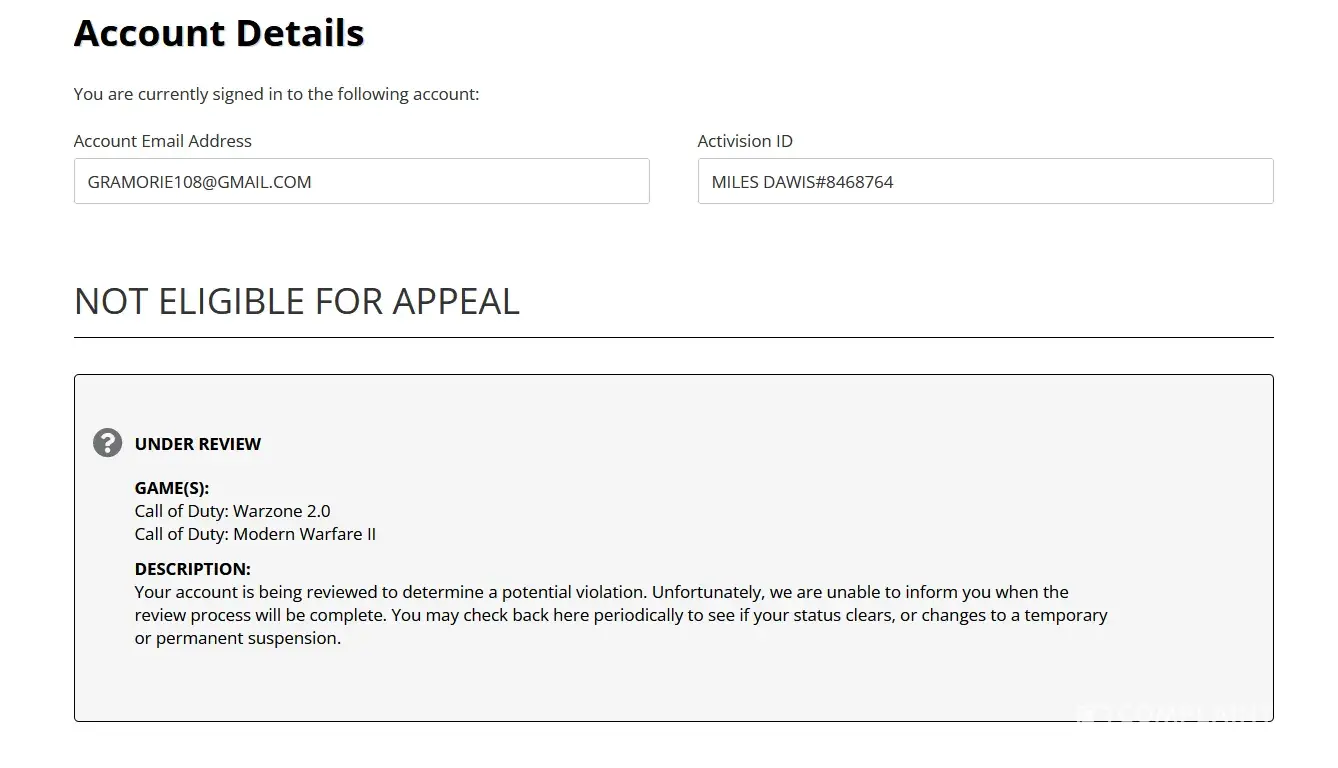Screen dimensions: 1338x768
Task: Click the DESCRIPTION label
Action: [x=193, y=569]
